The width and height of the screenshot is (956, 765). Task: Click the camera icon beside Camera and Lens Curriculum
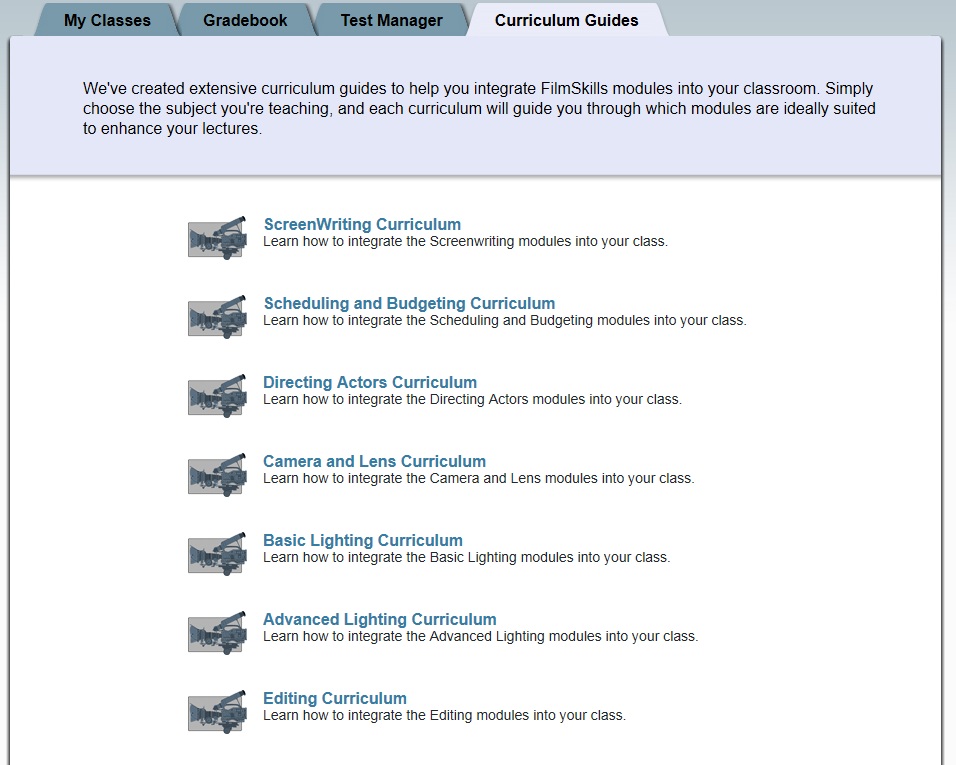(x=217, y=475)
